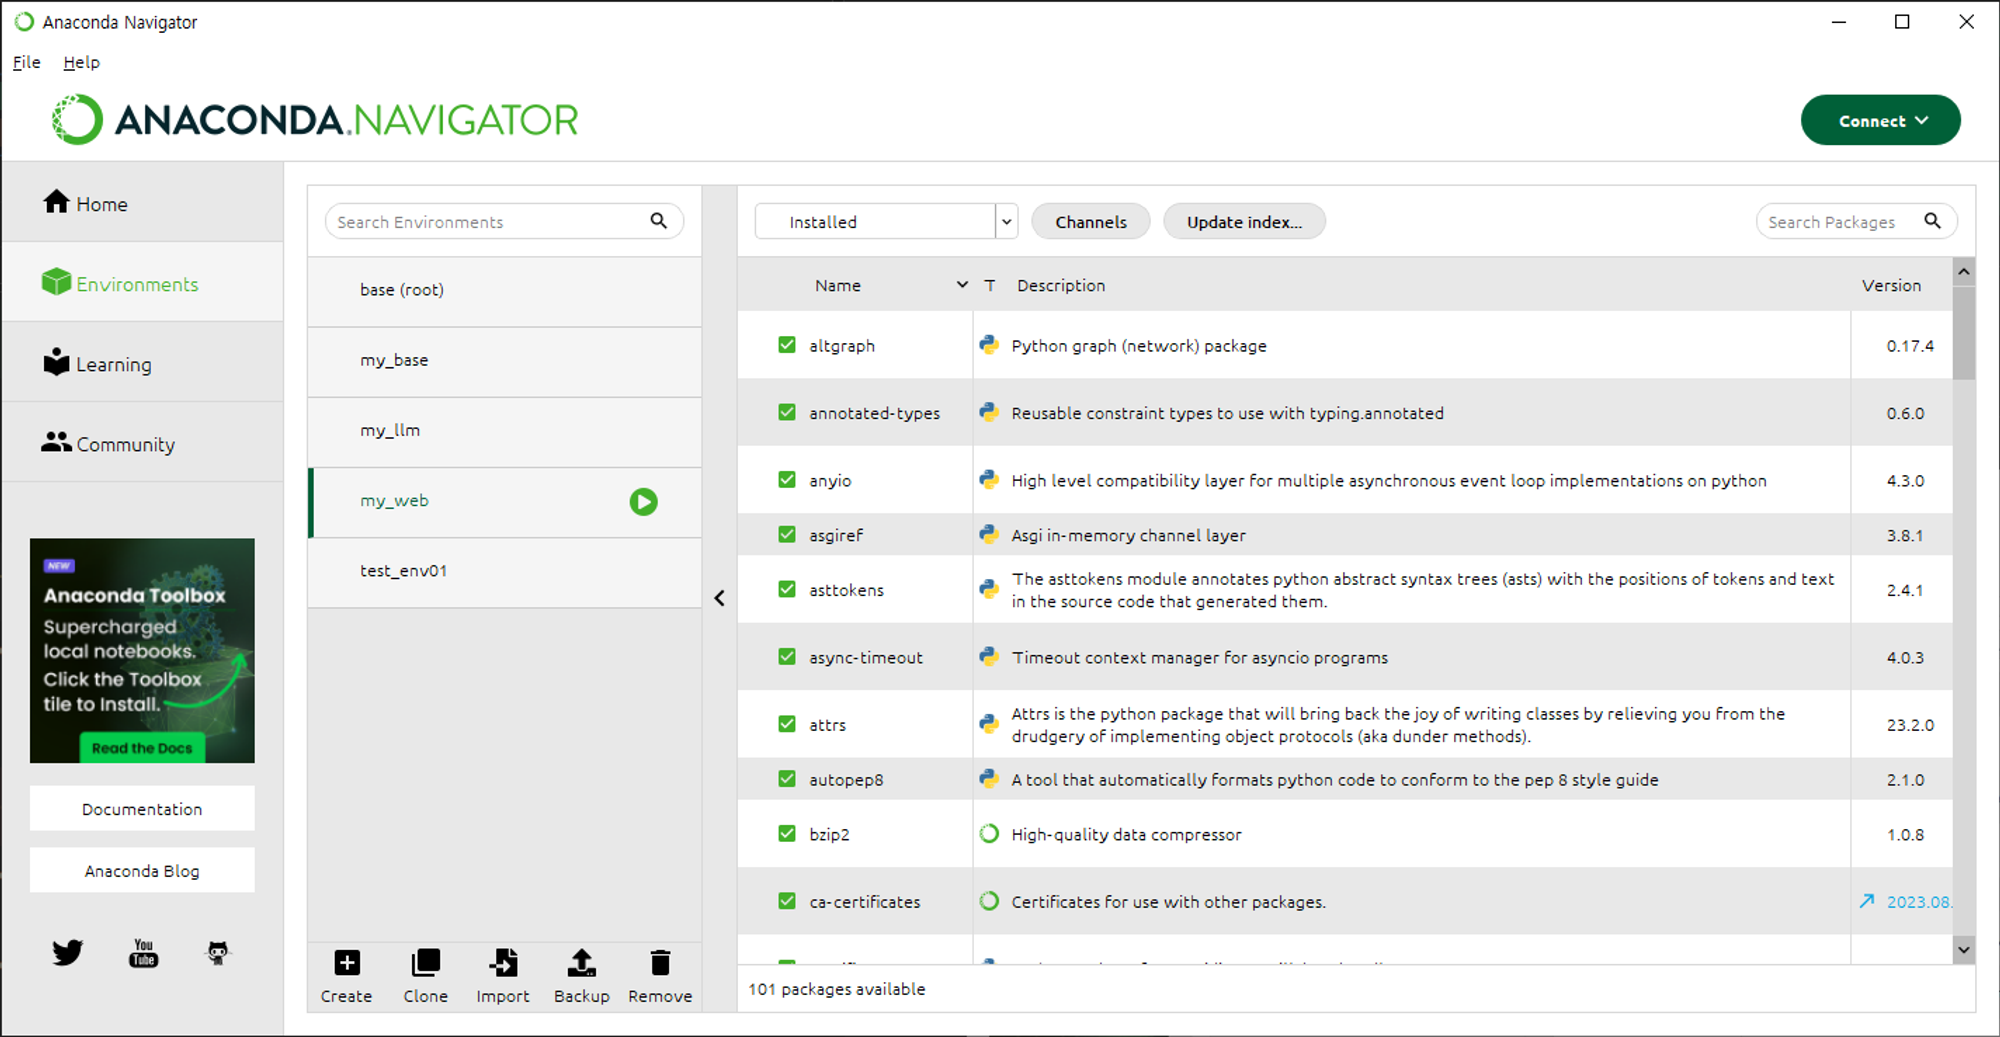Viewport: 2000px width, 1037px height.
Task: Click the Name column sort arrow
Action: point(962,285)
